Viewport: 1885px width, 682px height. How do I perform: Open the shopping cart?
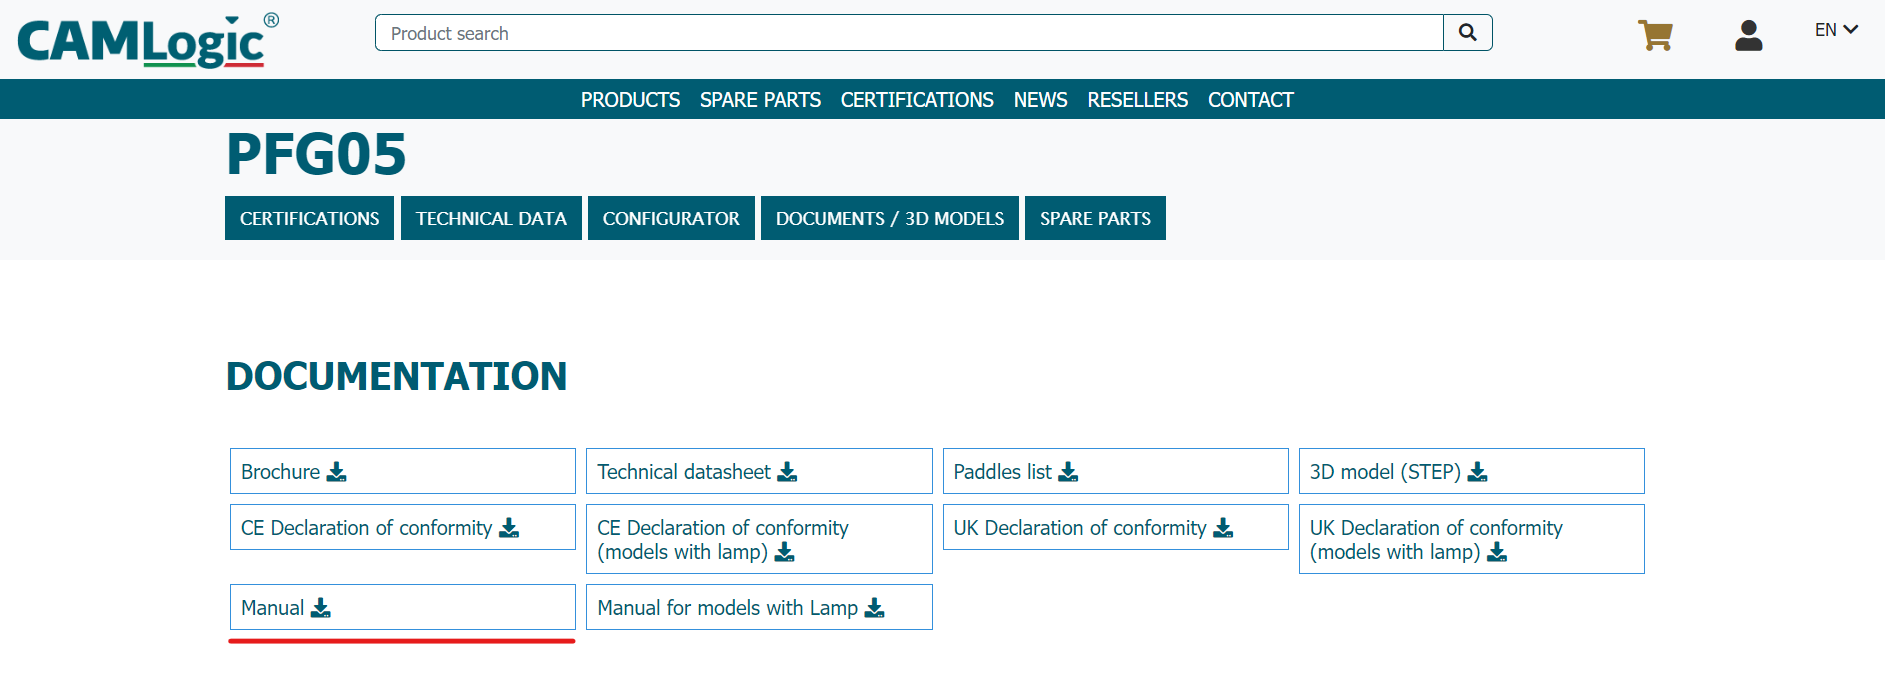pos(1655,35)
